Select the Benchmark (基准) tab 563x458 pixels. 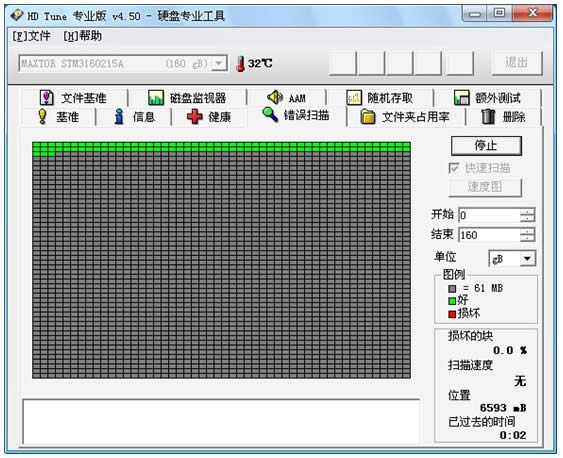pos(58,117)
